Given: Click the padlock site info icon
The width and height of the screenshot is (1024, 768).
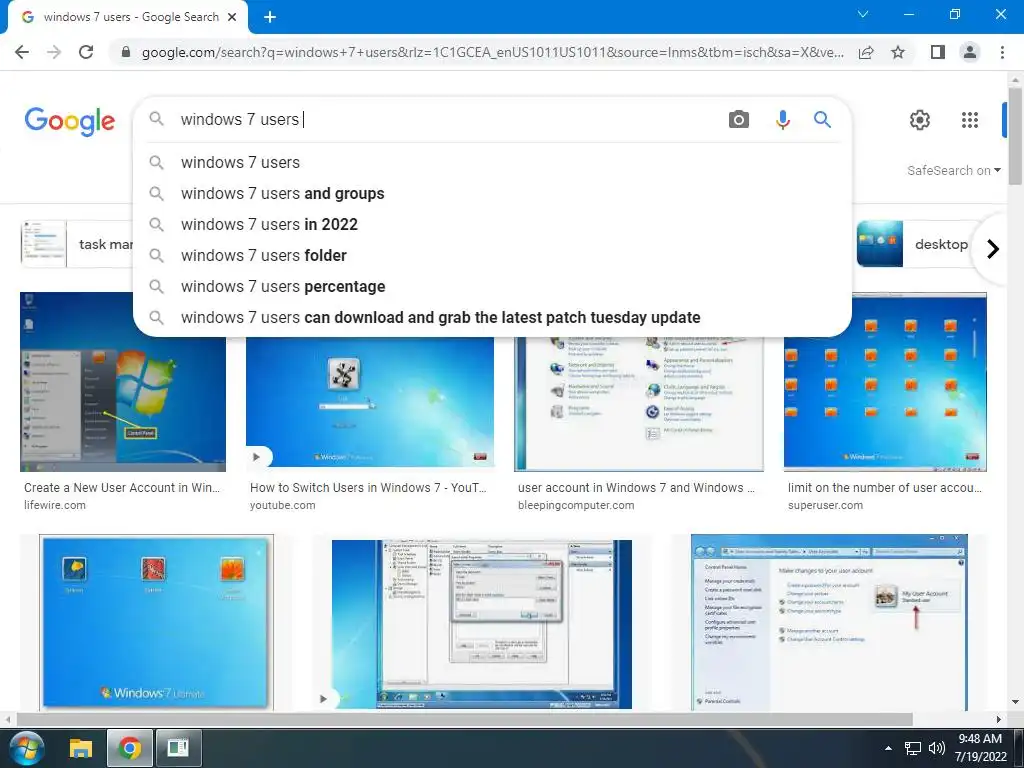Looking at the screenshot, I should [x=126, y=52].
